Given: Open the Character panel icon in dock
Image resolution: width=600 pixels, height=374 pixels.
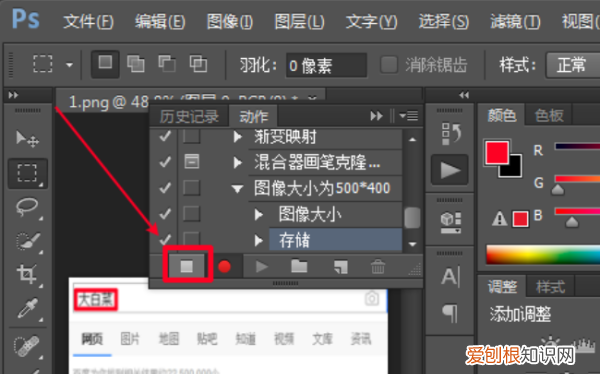Looking at the screenshot, I should (450, 276).
